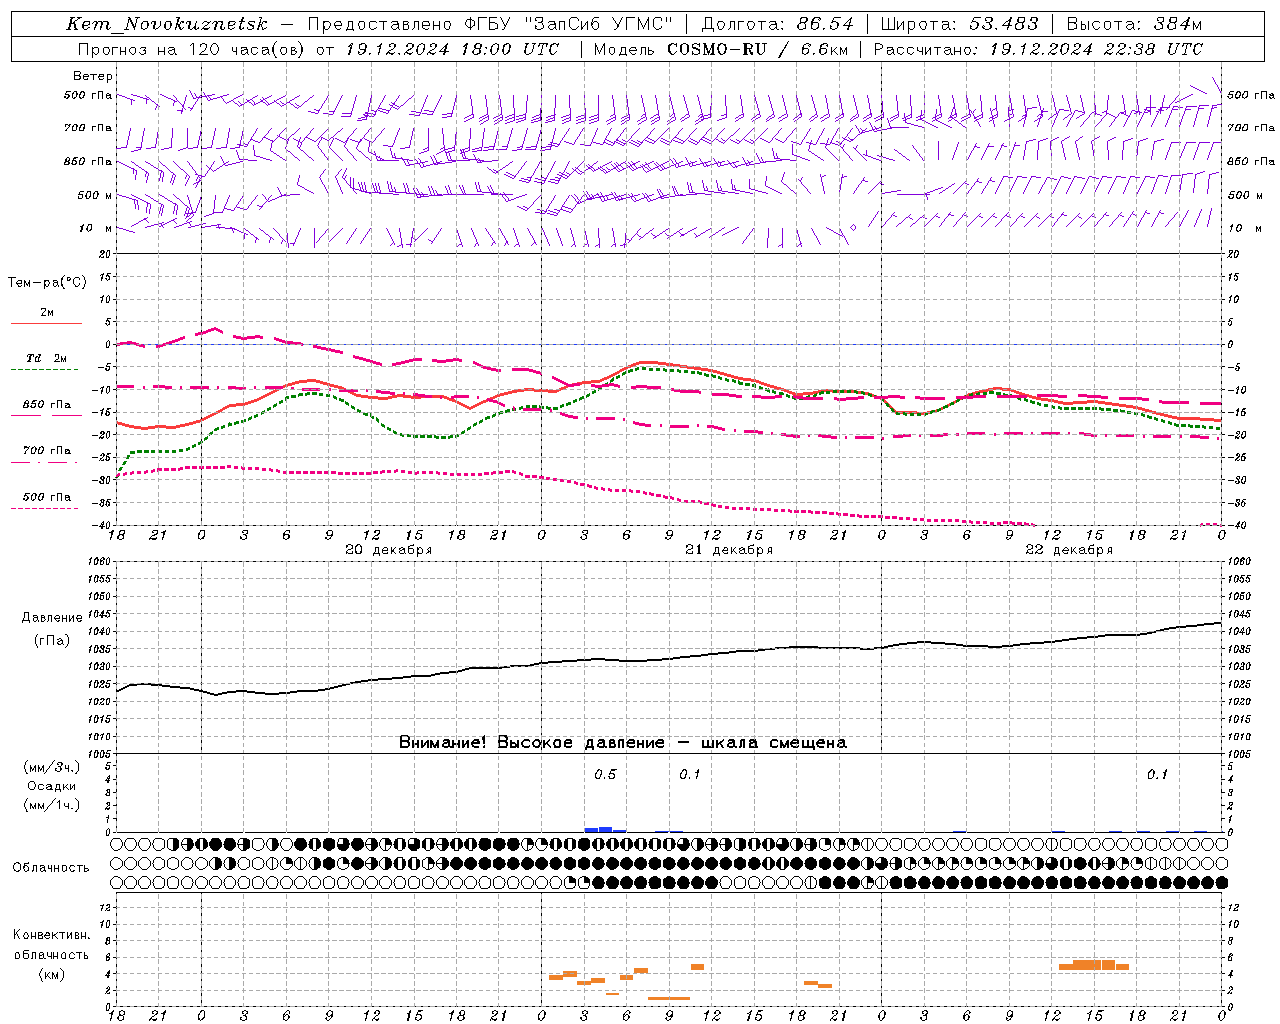The height and width of the screenshot is (1024, 1280).
Task: Click the '22 декабря' date label
Action: pos(1069,550)
